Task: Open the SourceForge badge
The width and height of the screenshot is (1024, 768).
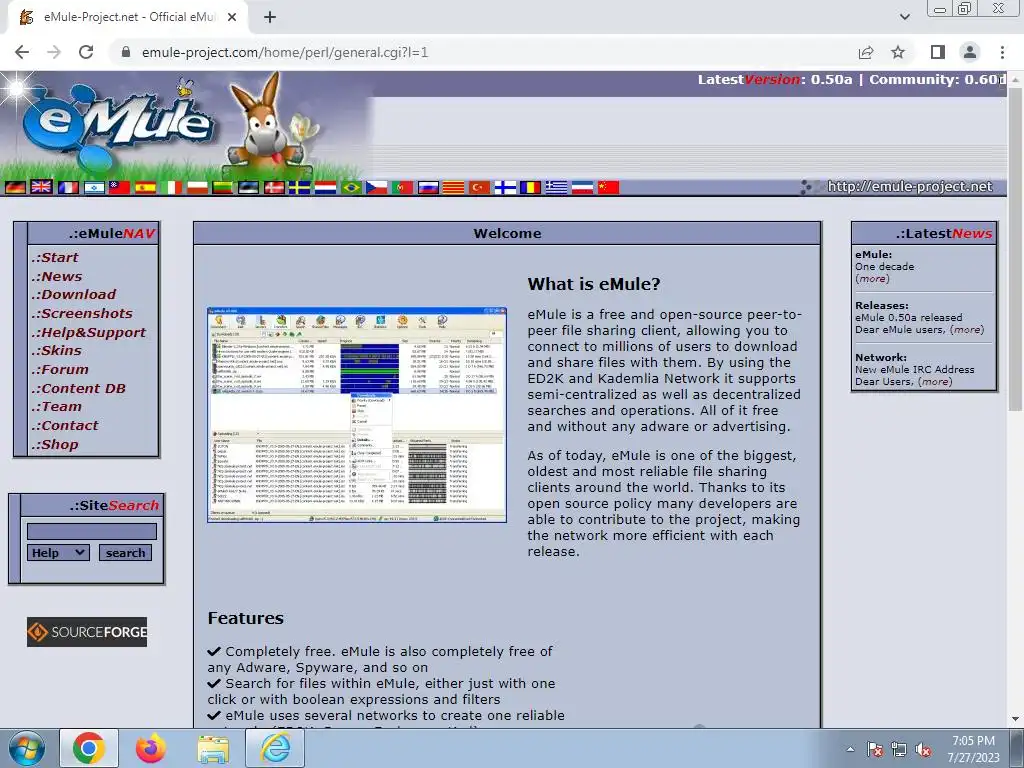Action: point(87,632)
